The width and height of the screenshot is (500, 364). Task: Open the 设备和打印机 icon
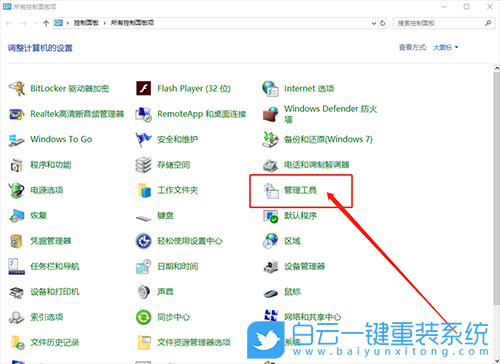[x=16, y=292]
